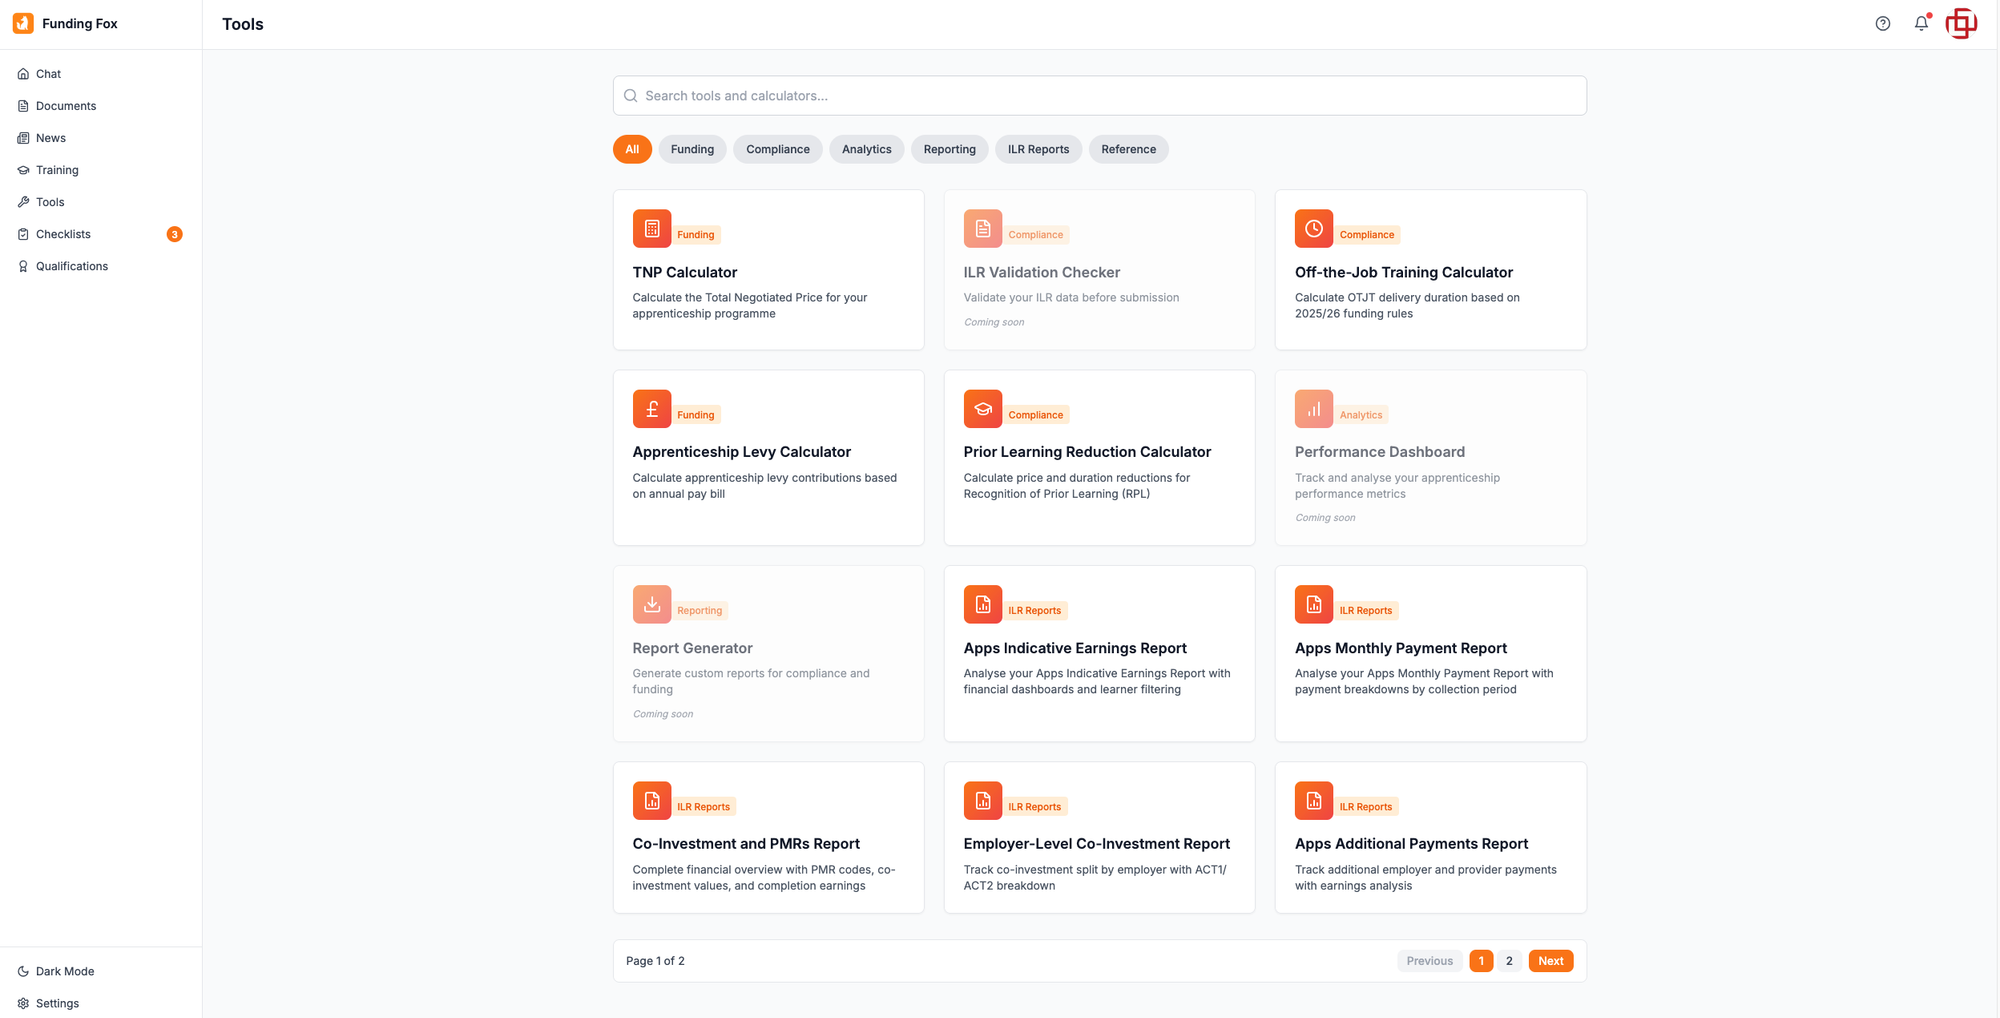This screenshot has height=1018, width=2000.
Task: Focus the search tools and calculators field
Action: [1099, 96]
